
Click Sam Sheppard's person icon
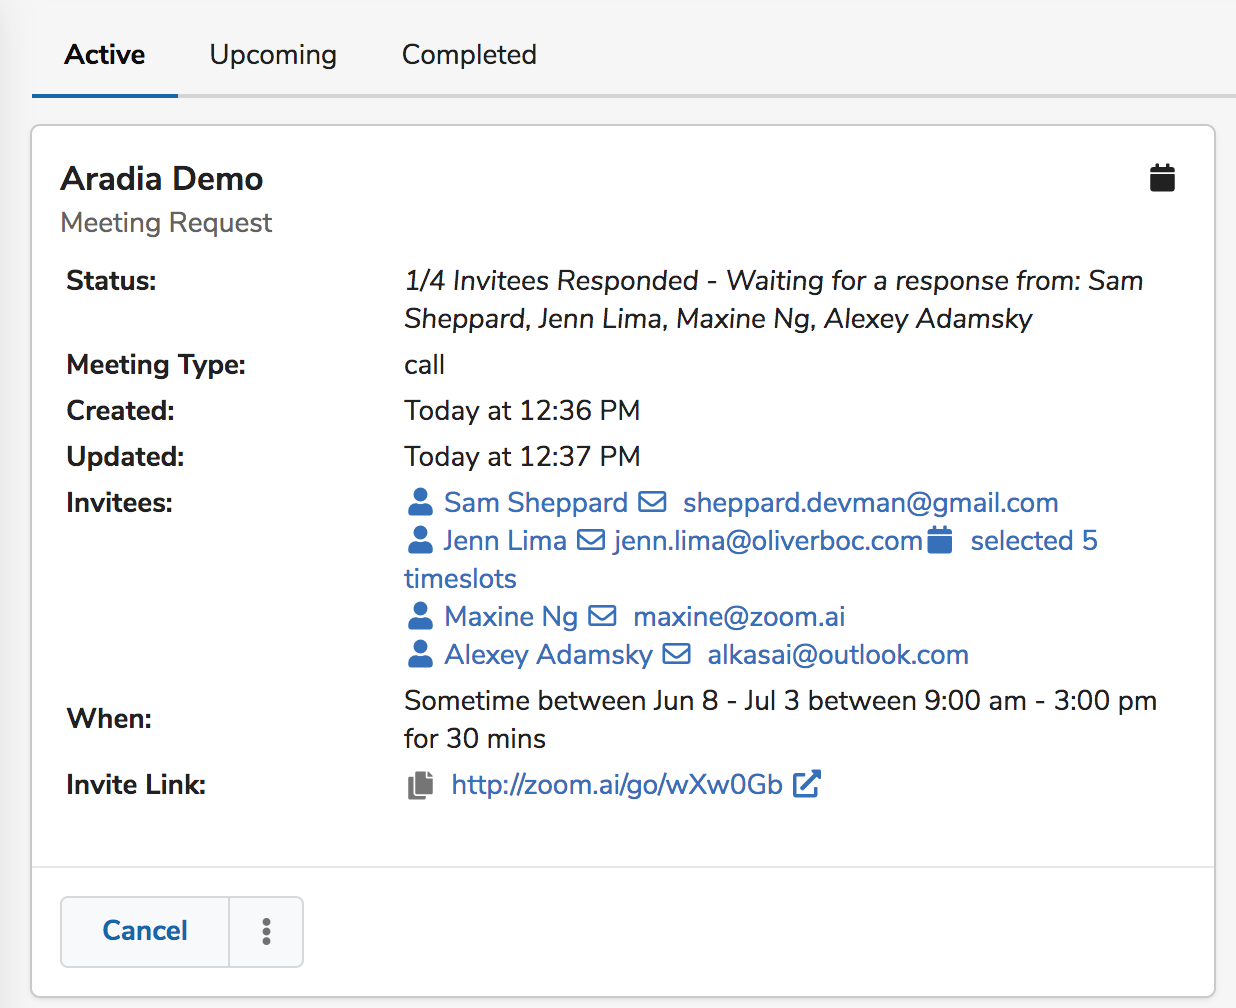coord(421,501)
